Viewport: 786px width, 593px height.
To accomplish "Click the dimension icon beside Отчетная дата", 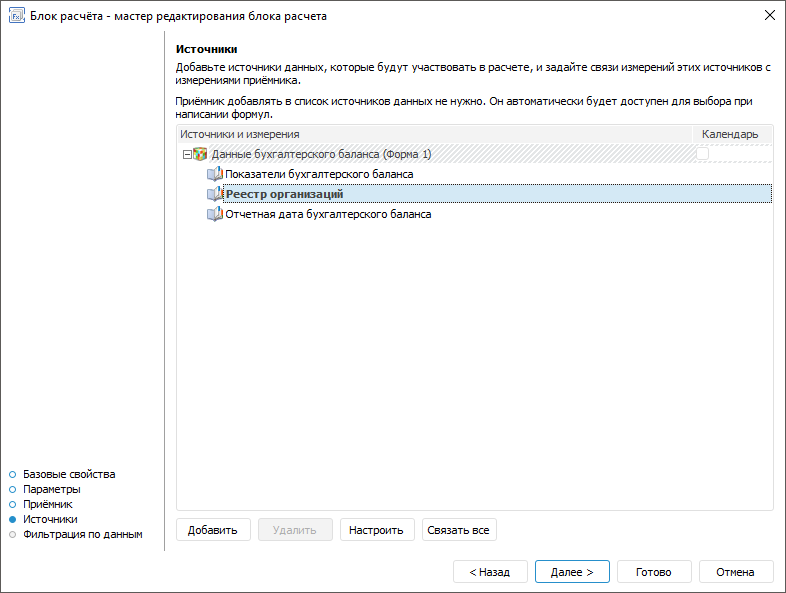I will tap(215, 214).
